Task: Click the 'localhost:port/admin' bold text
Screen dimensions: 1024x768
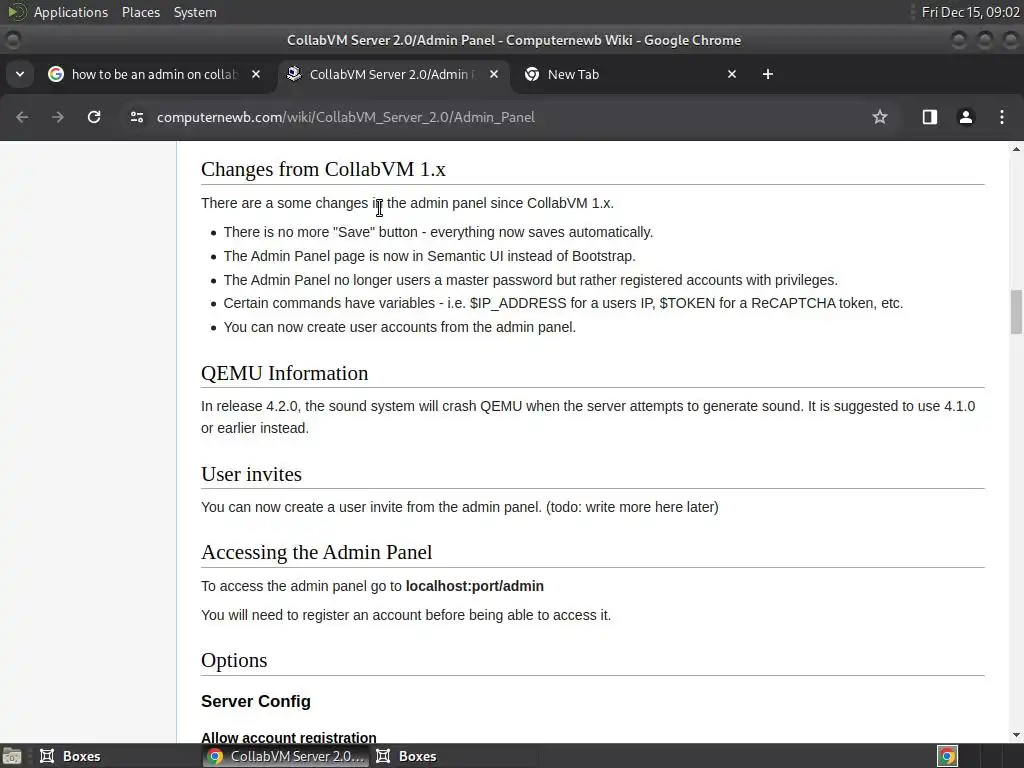Action: (475, 586)
